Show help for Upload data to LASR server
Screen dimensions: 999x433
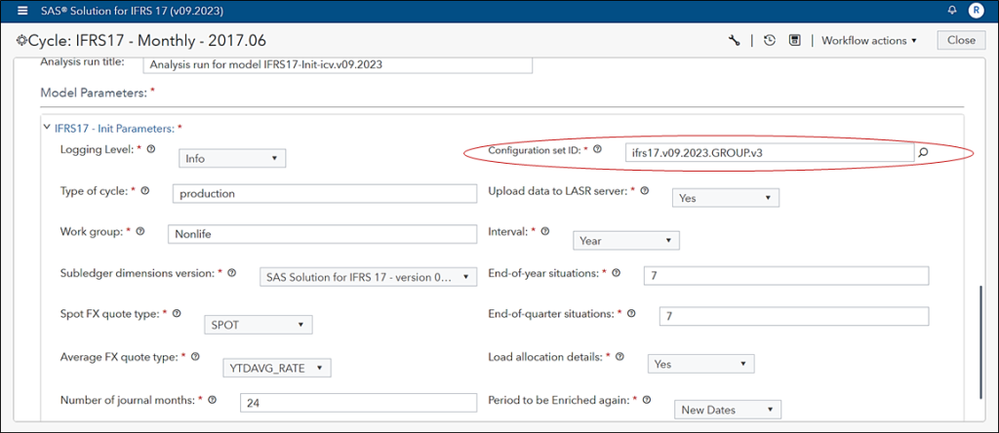[x=644, y=190]
